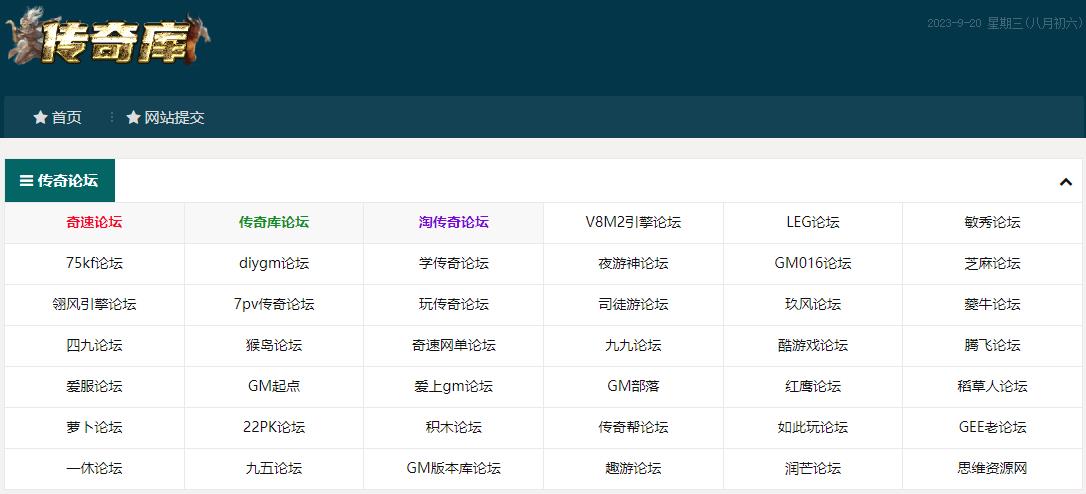This screenshot has width=1086, height=494.
Task: Visit the V8M2引擎论坛 link
Action: 633,222
